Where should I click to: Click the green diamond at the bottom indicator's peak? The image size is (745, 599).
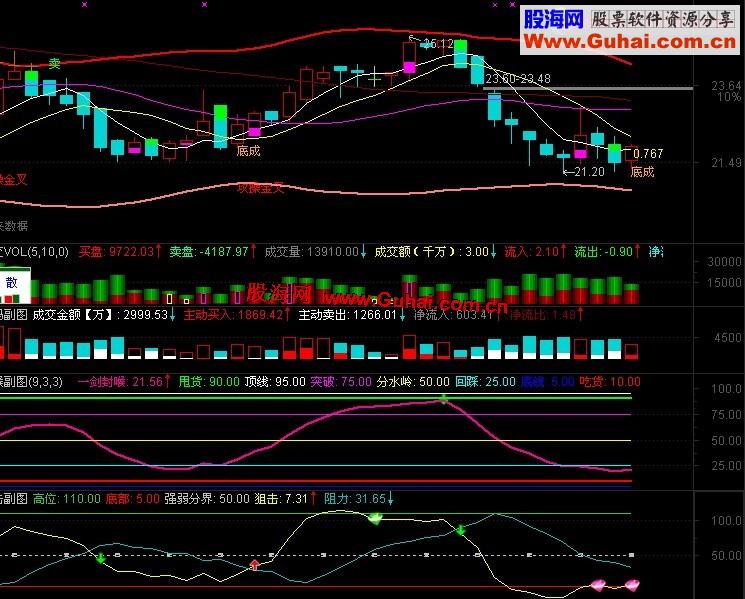pos(375,518)
